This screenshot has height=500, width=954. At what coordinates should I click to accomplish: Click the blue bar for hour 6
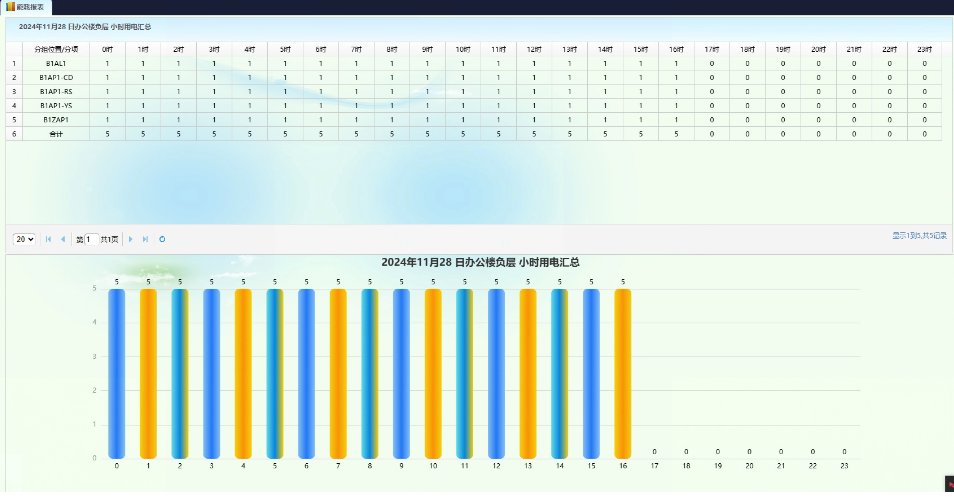click(307, 373)
